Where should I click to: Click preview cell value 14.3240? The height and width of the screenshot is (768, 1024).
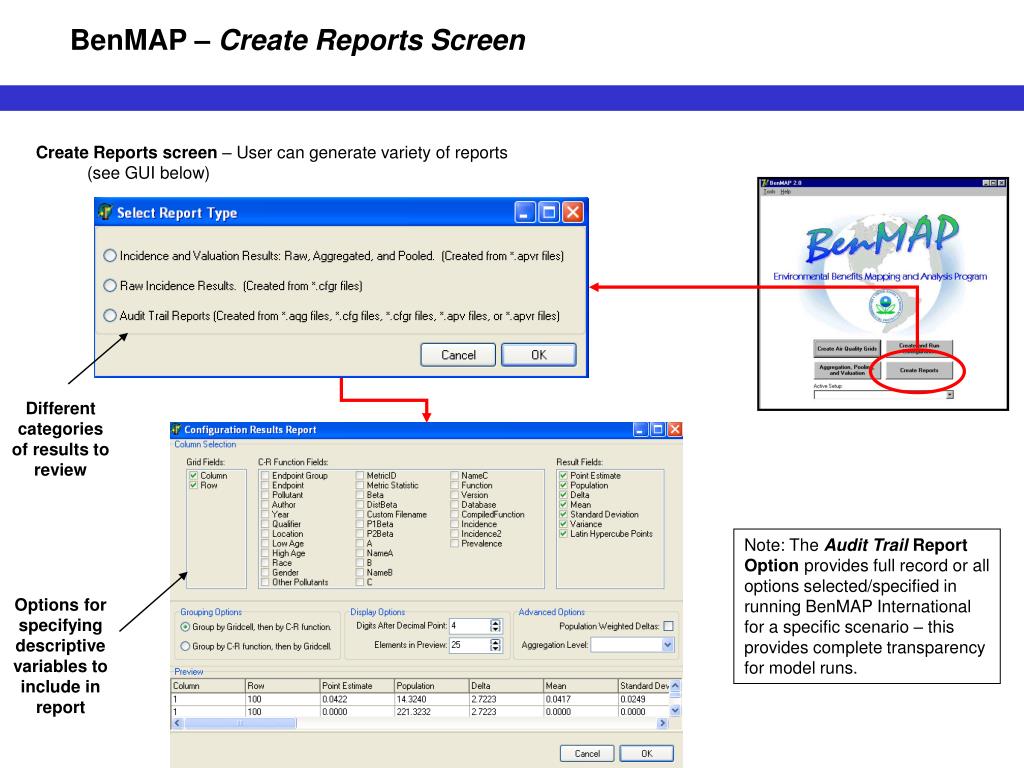point(431,699)
